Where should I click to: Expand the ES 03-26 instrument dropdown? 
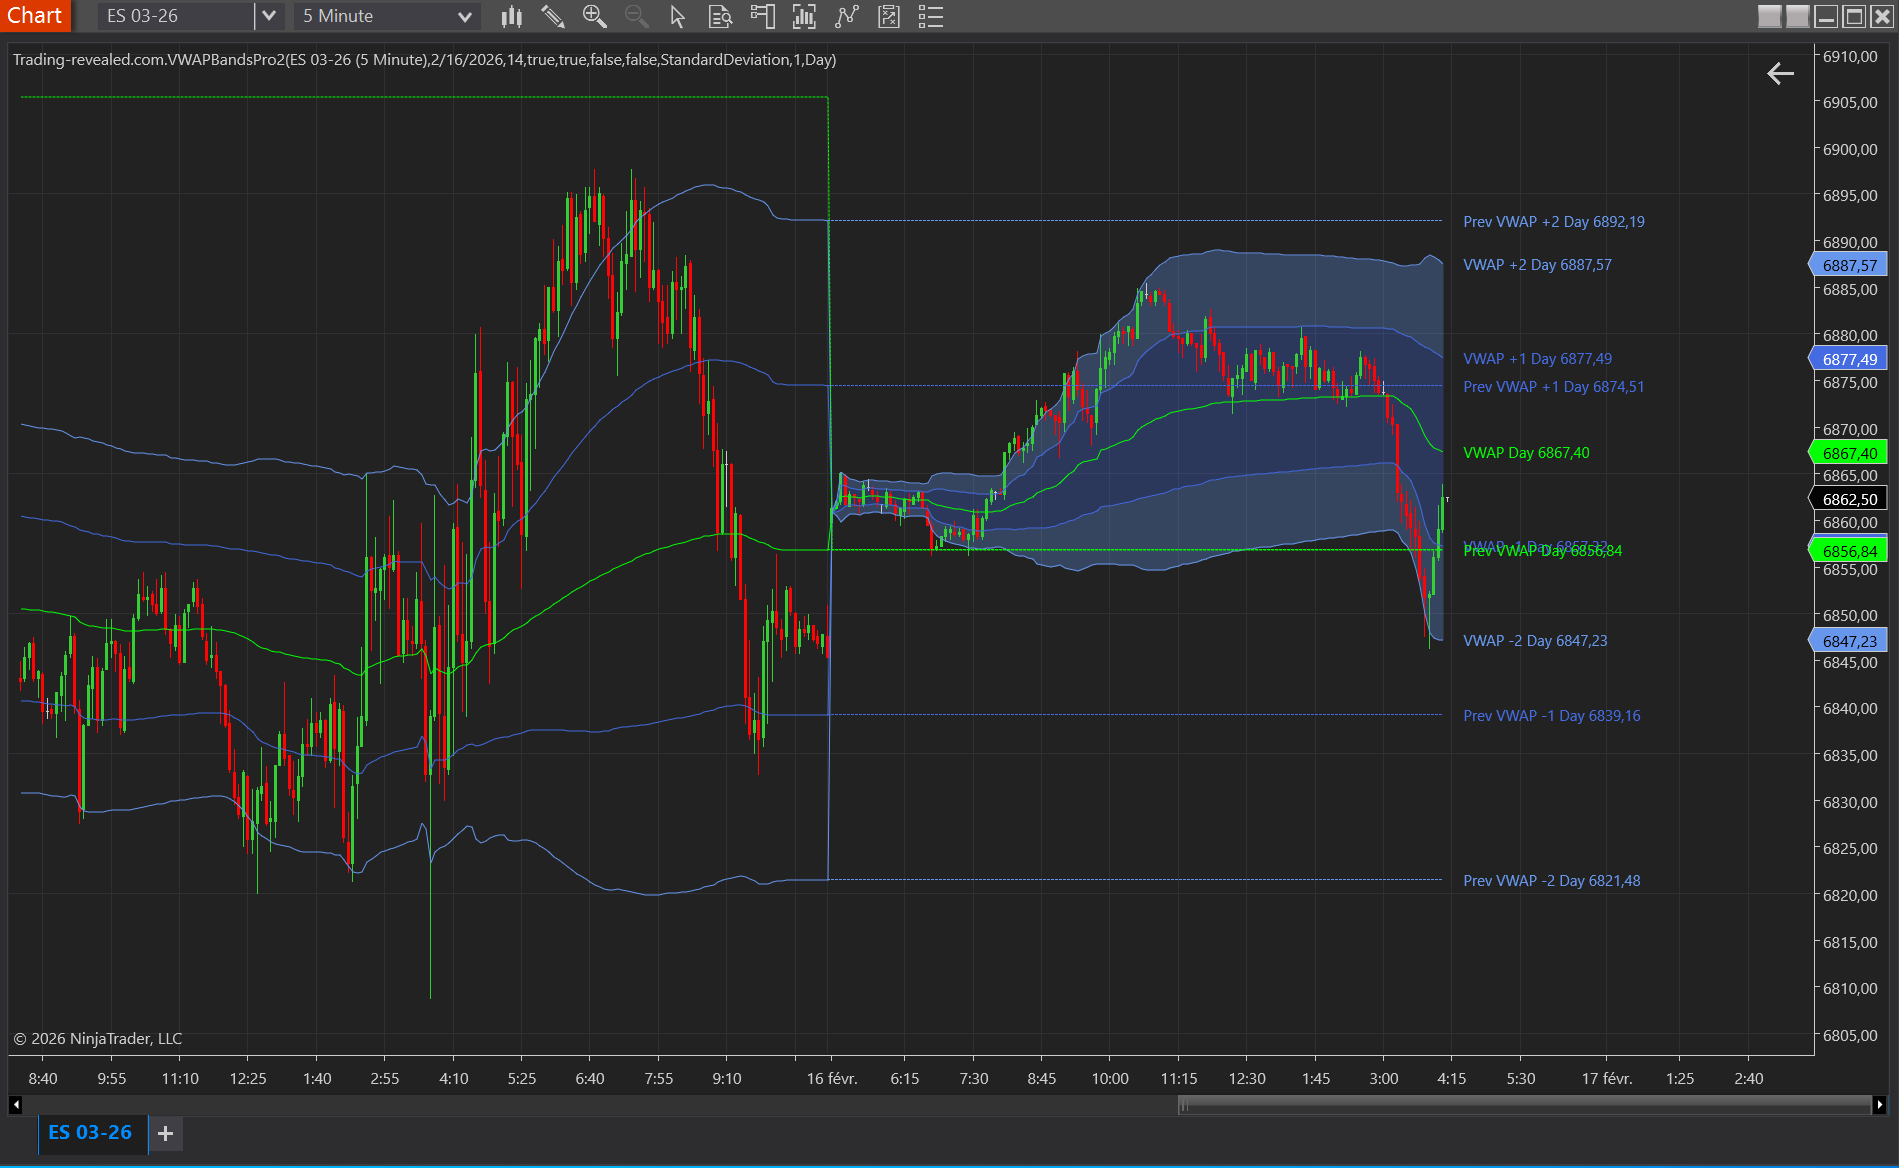coord(268,16)
